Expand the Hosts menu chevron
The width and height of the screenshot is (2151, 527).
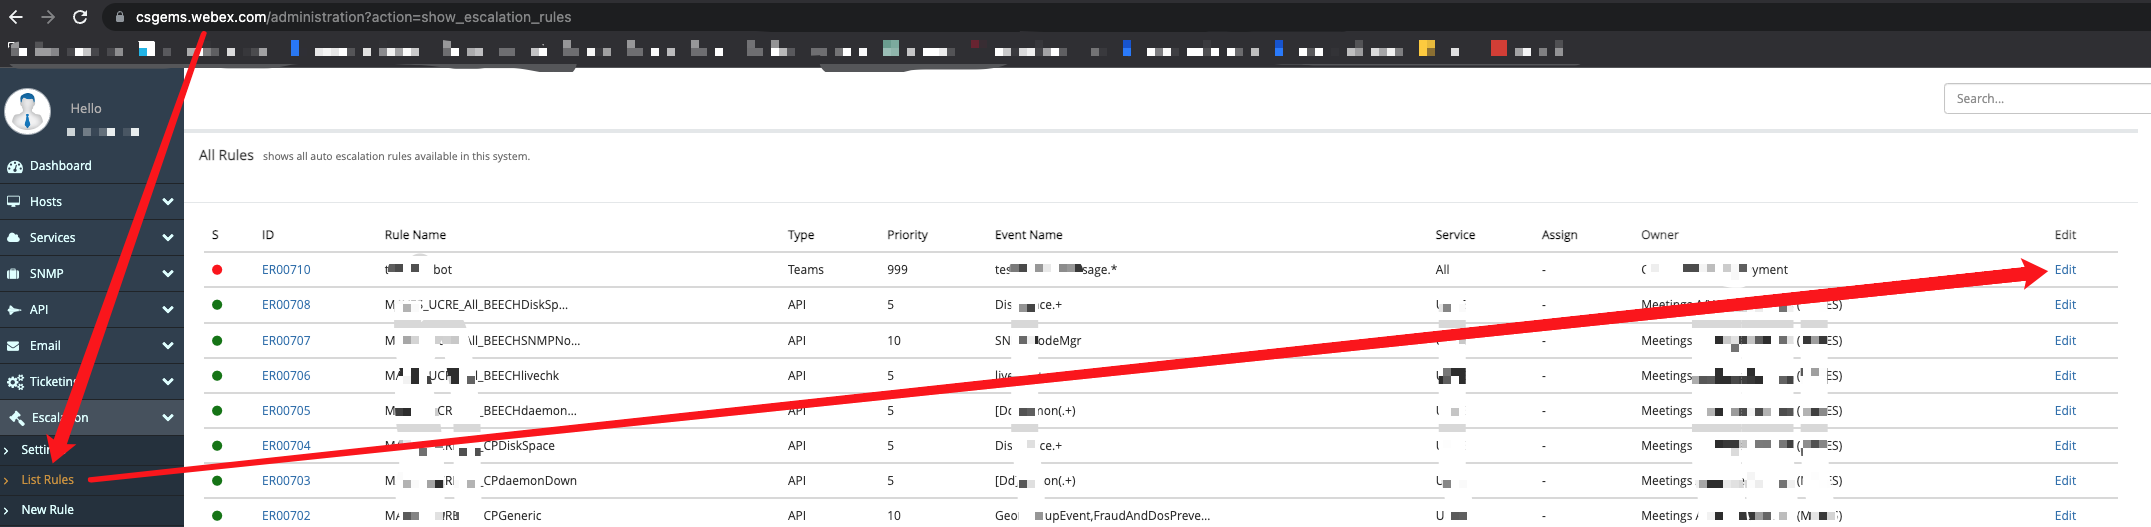(x=168, y=201)
